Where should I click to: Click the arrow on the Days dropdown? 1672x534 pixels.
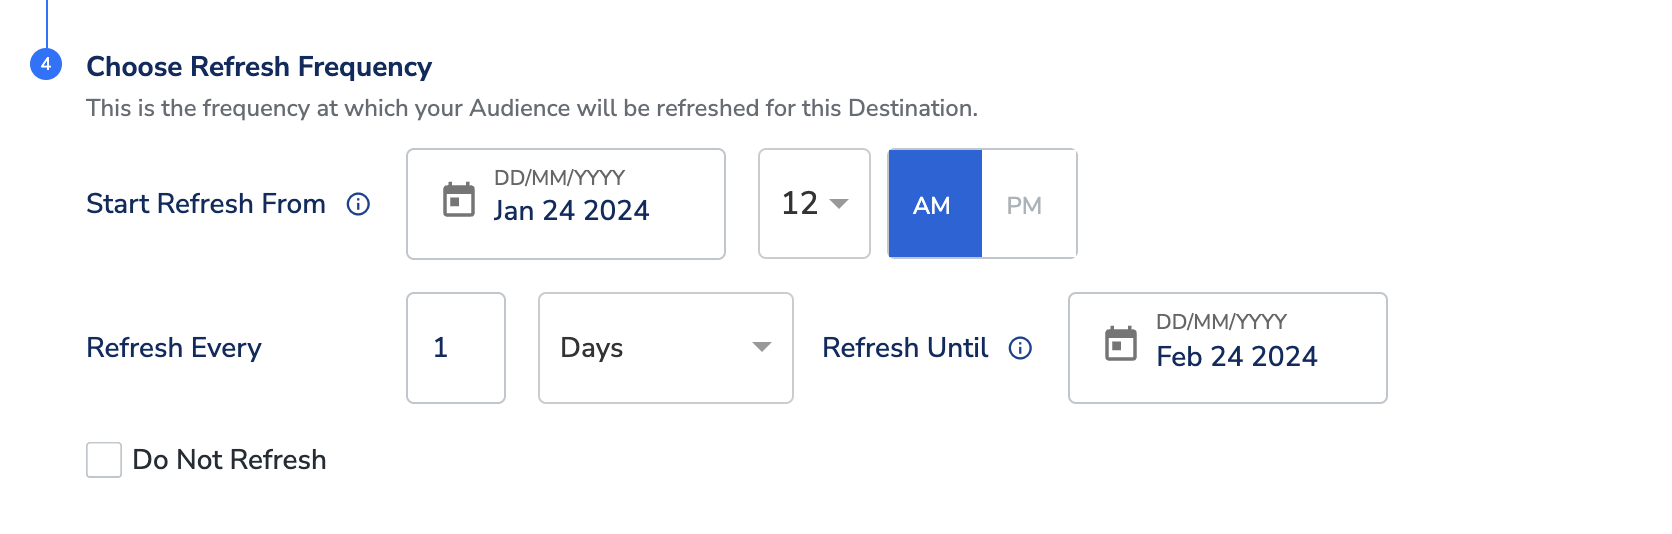(762, 347)
